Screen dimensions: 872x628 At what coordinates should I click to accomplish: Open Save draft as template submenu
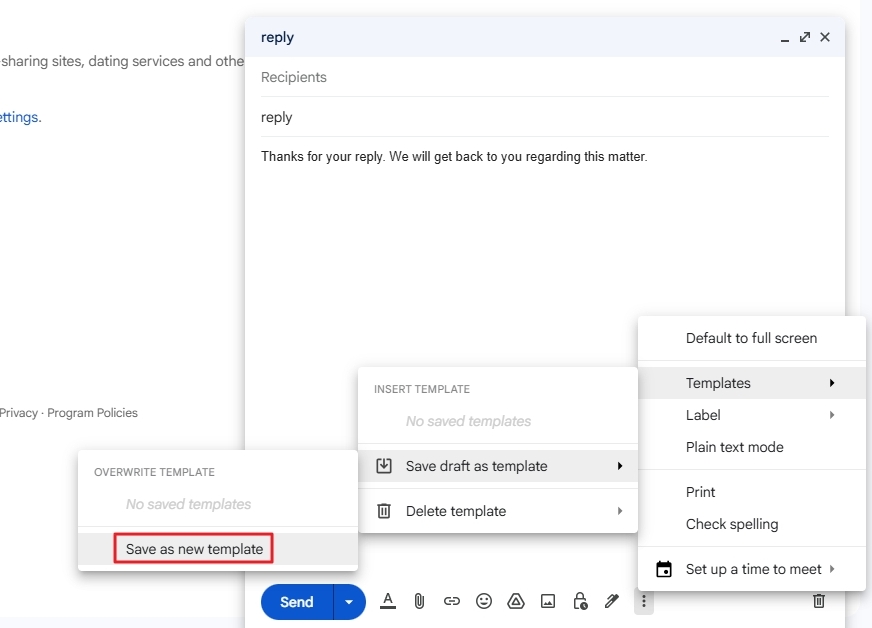coord(498,466)
